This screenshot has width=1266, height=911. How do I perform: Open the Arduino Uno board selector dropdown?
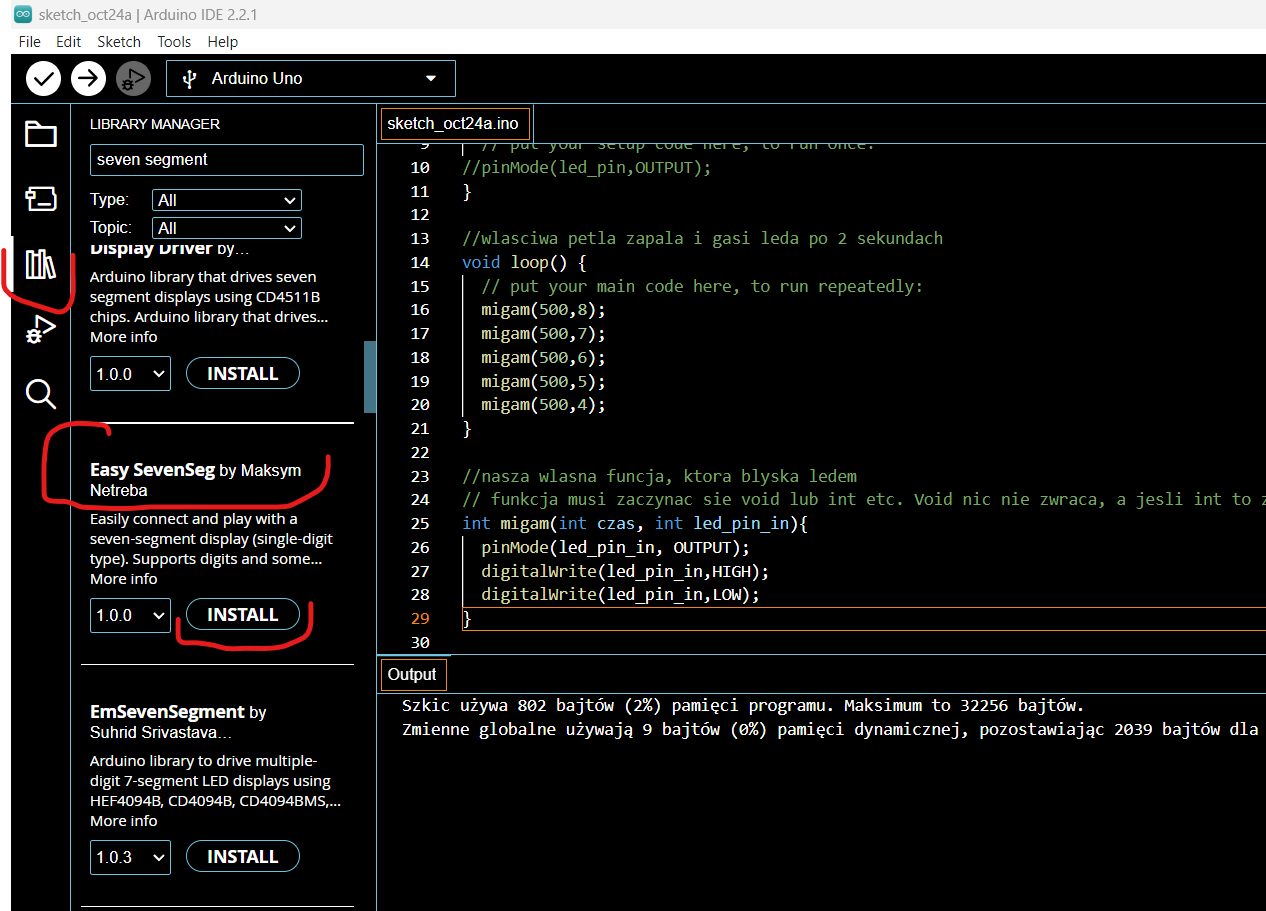pos(311,78)
